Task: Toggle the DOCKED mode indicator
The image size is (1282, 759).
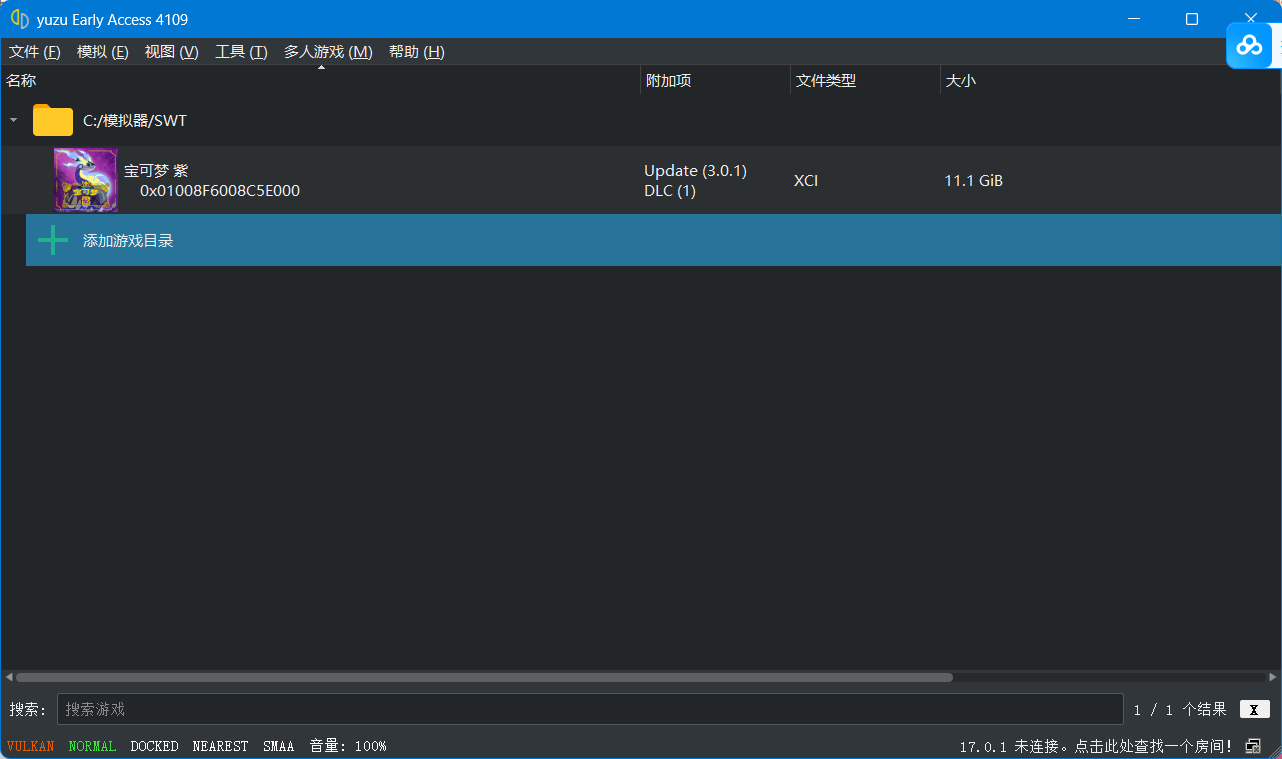Action: coord(155,746)
